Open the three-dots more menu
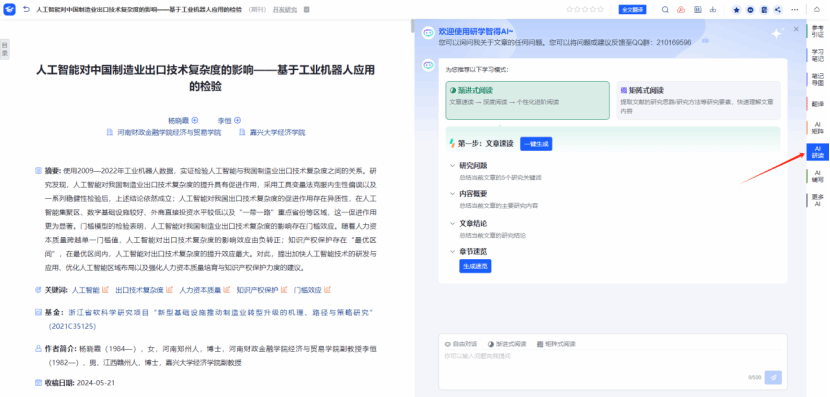The image size is (830, 397). (795, 10)
